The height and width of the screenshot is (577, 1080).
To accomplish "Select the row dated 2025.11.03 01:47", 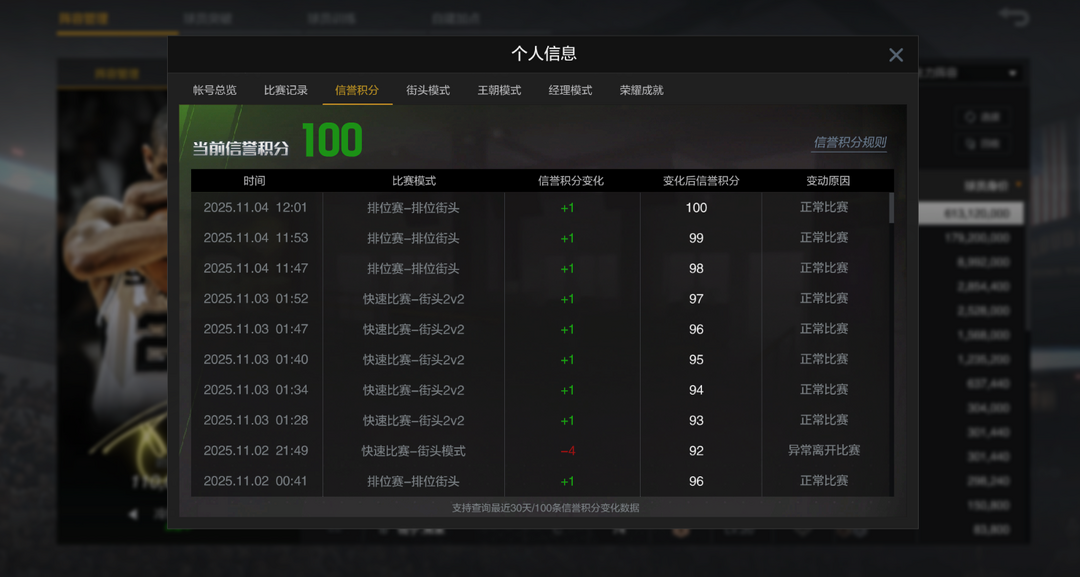I will [542, 328].
